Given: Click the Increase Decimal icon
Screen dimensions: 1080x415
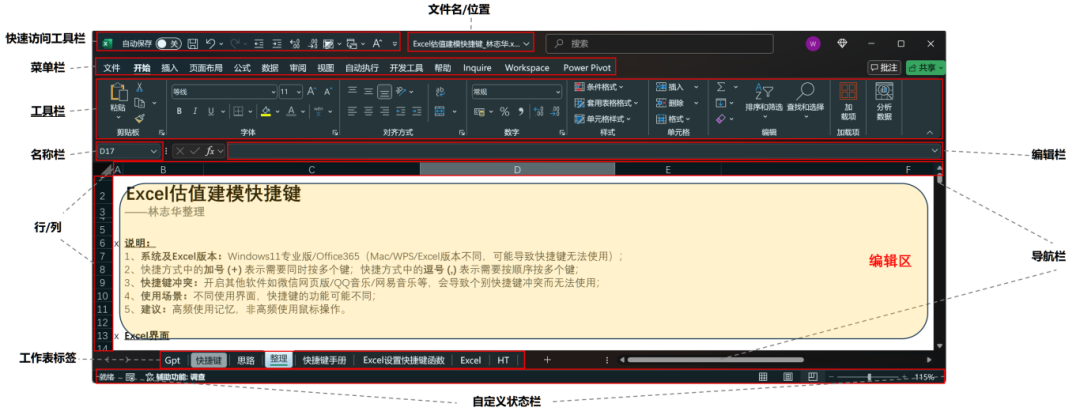Looking at the screenshot, I should (x=538, y=111).
